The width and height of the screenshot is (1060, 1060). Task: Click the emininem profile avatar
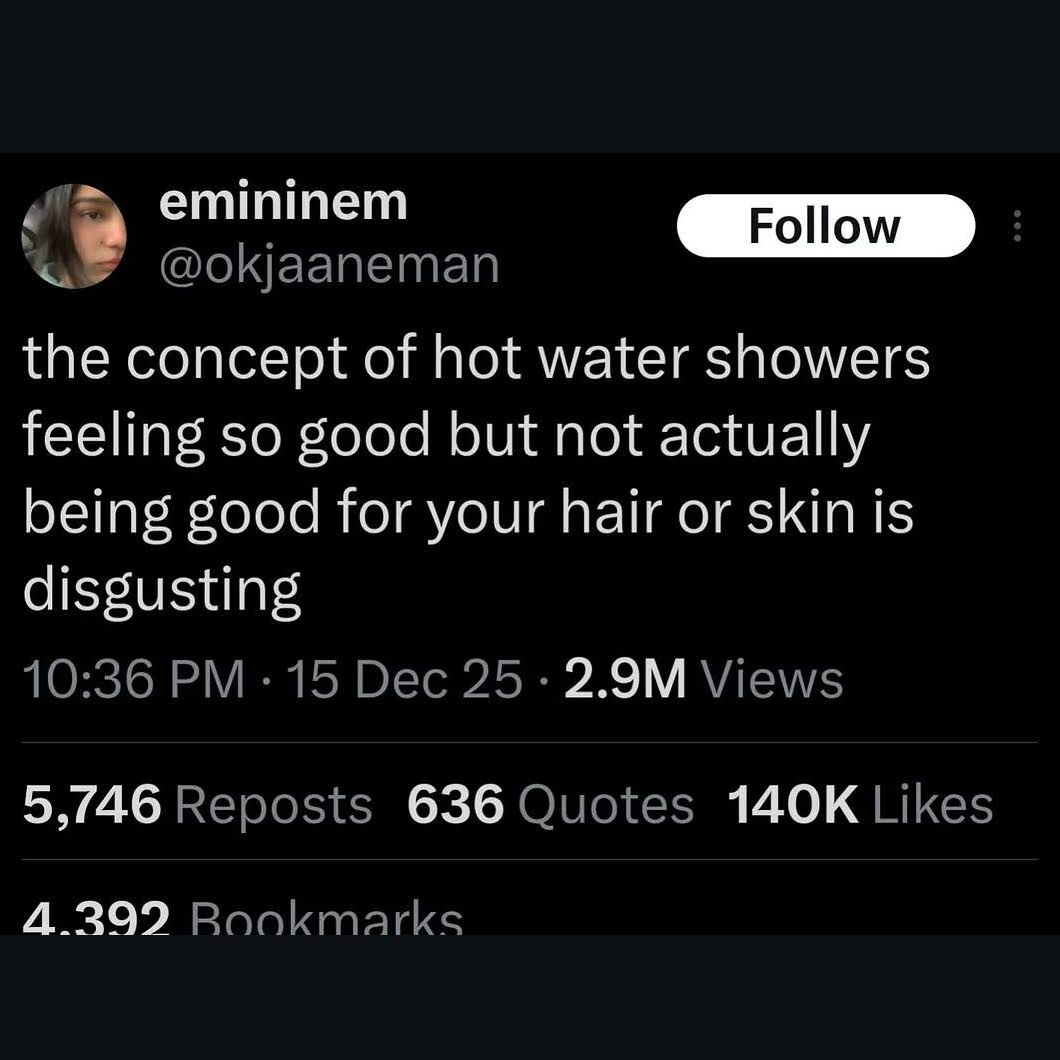click(x=74, y=236)
